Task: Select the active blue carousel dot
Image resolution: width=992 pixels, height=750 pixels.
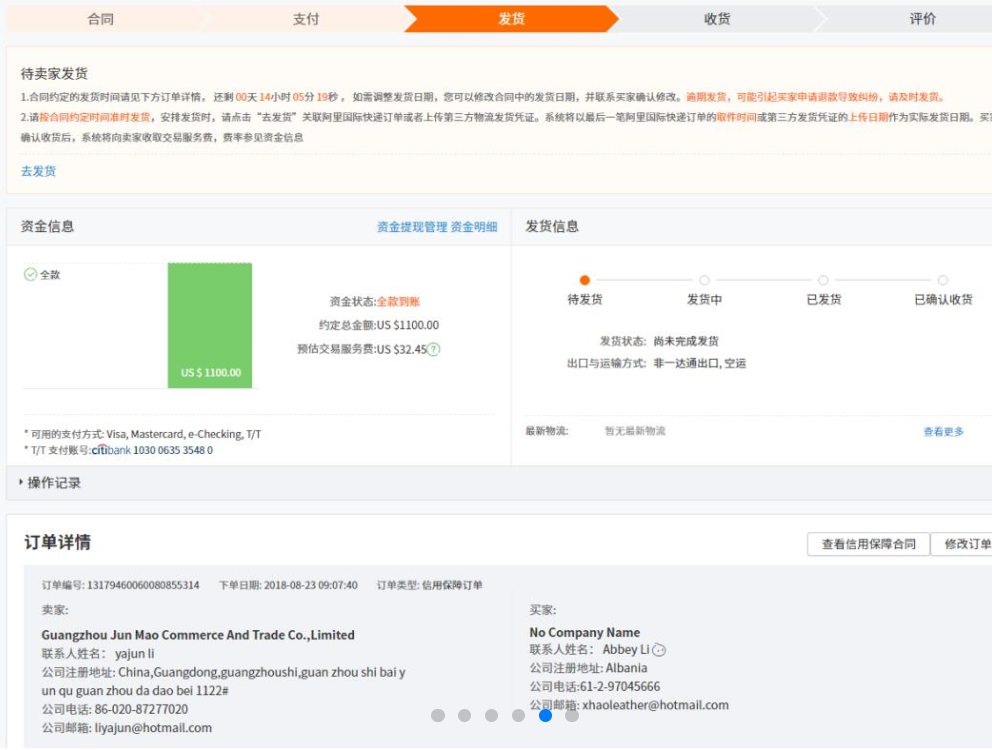Action: coord(545,715)
